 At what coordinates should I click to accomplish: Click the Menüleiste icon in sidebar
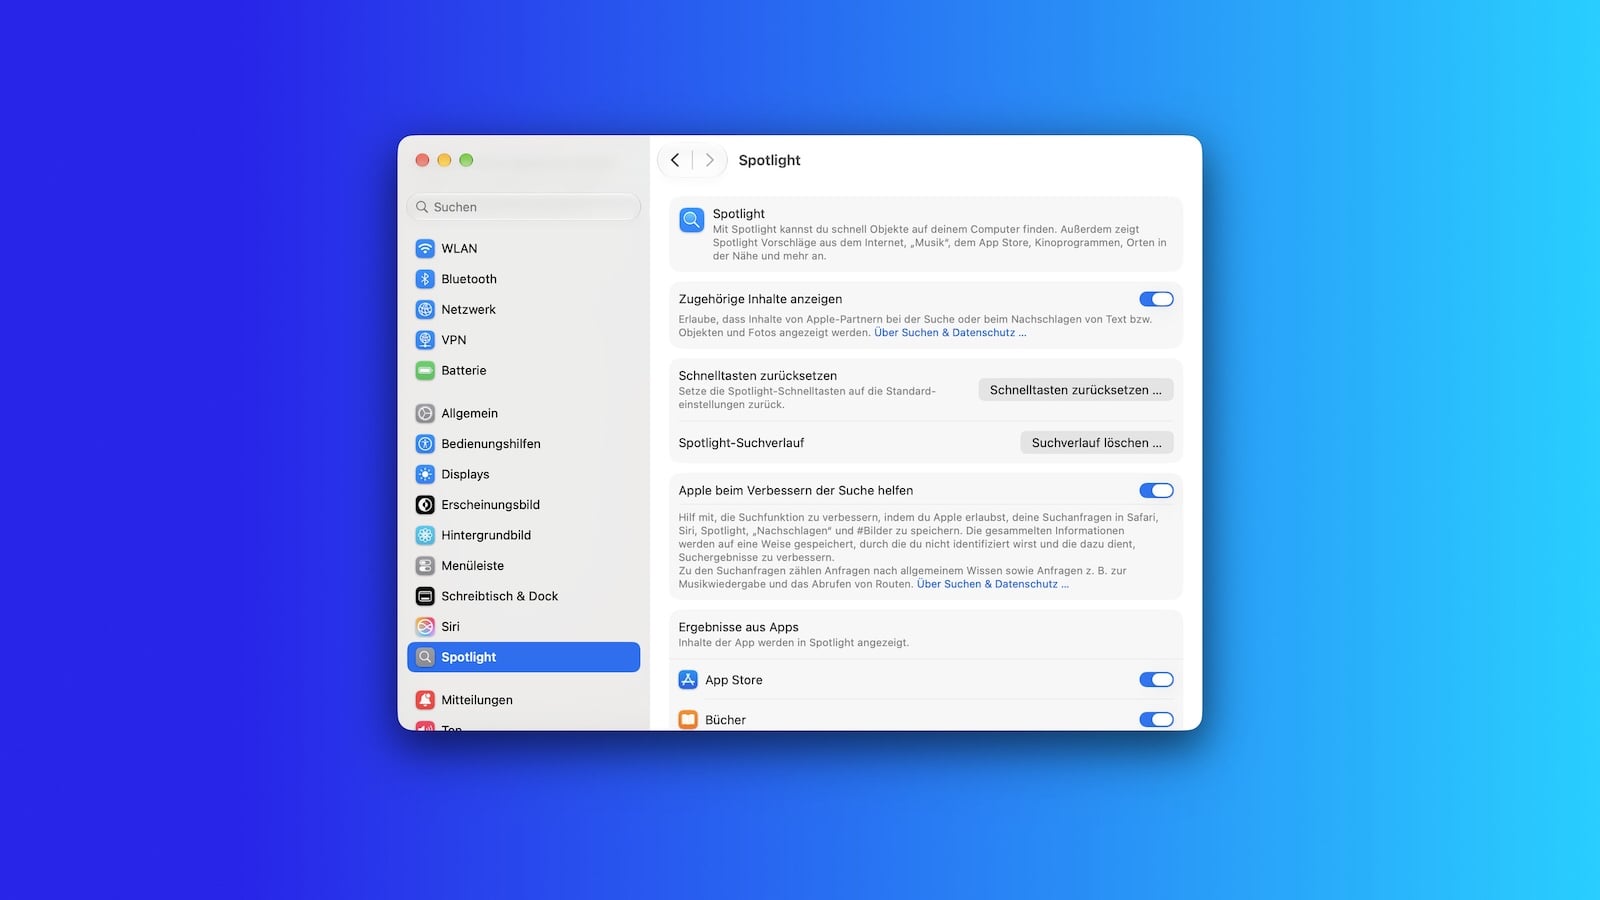425,566
